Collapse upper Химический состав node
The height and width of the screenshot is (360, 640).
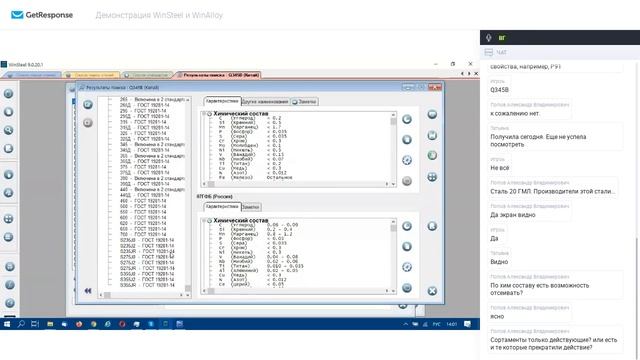pyautogui.click(x=204, y=113)
